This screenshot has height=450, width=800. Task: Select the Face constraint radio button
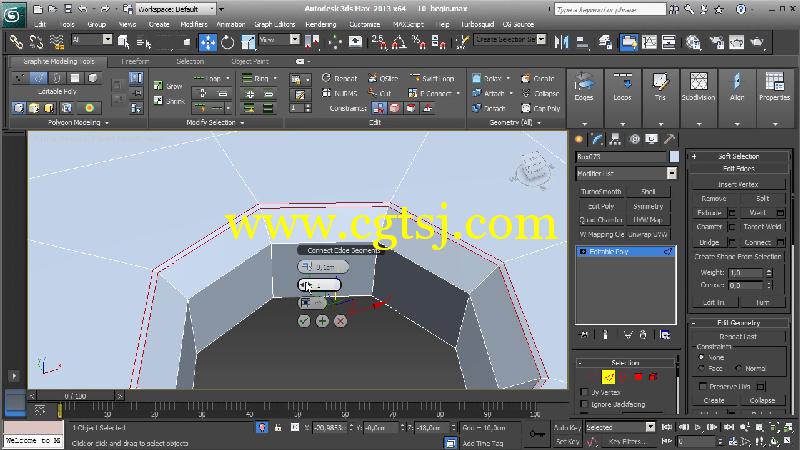coord(702,368)
